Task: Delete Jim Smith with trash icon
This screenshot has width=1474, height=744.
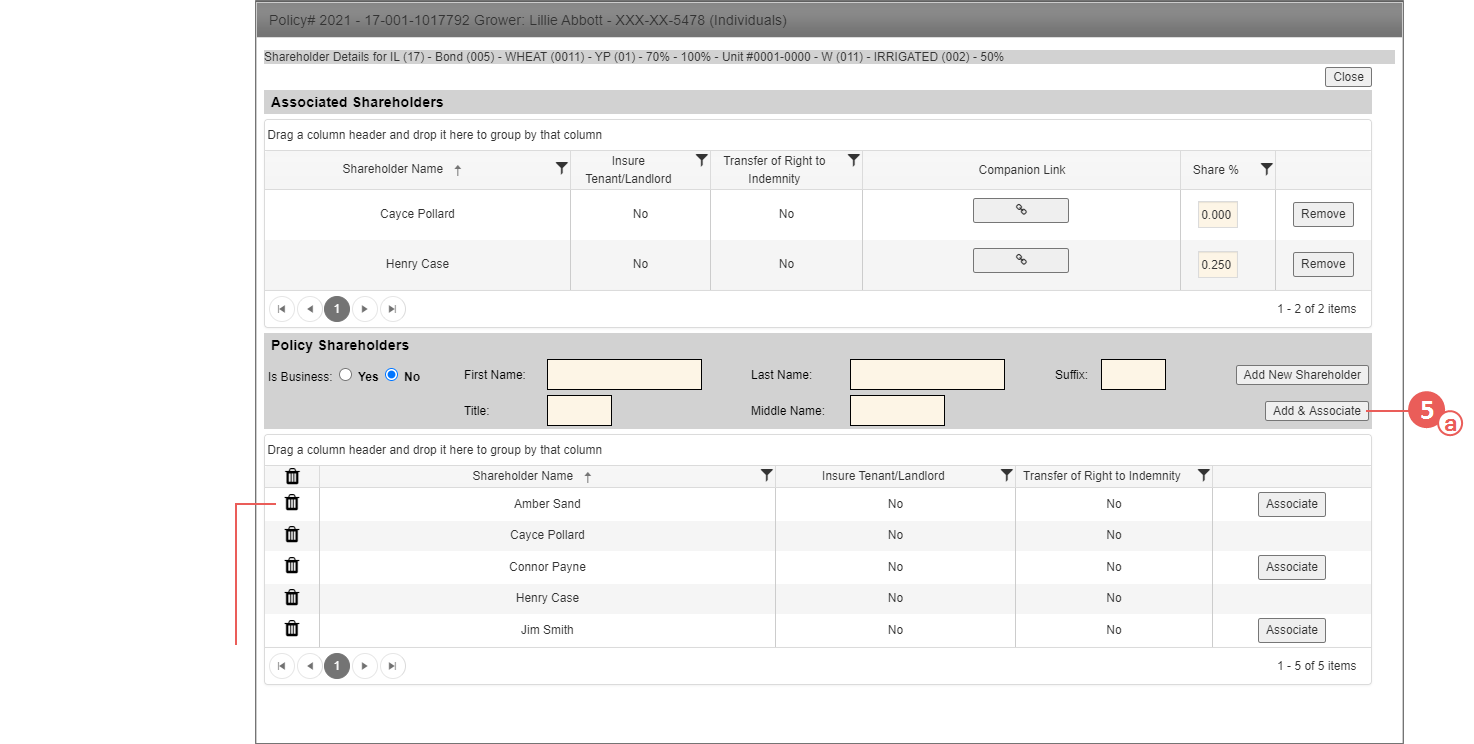Action: click(292, 629)
